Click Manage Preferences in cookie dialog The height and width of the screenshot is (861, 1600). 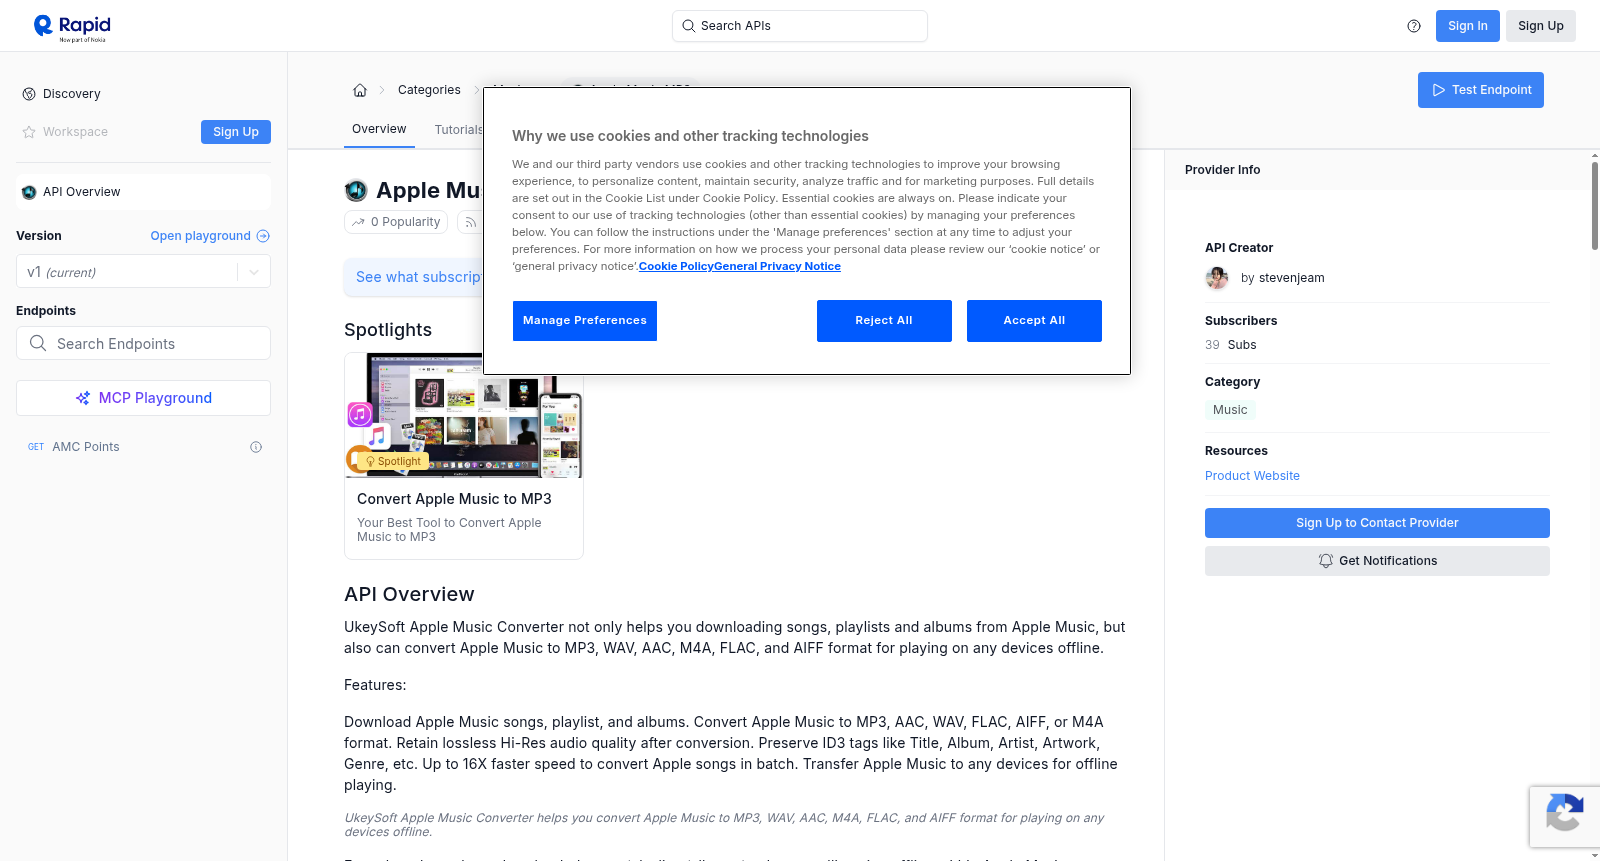pos(585,321)
